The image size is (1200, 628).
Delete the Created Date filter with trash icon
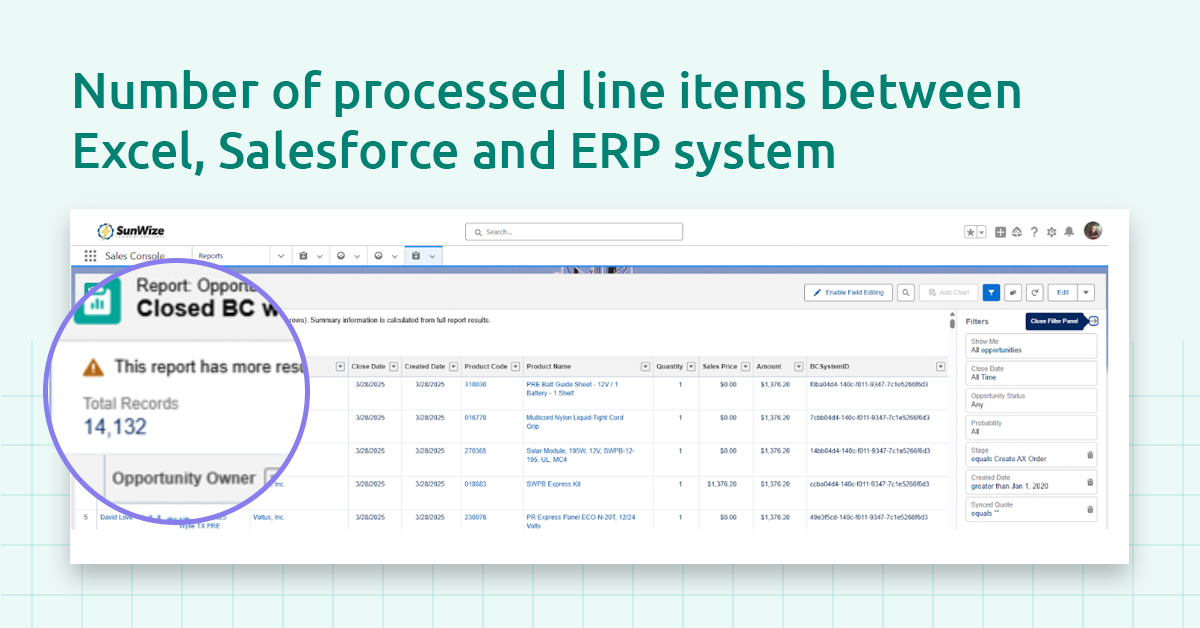(1090, 482)
